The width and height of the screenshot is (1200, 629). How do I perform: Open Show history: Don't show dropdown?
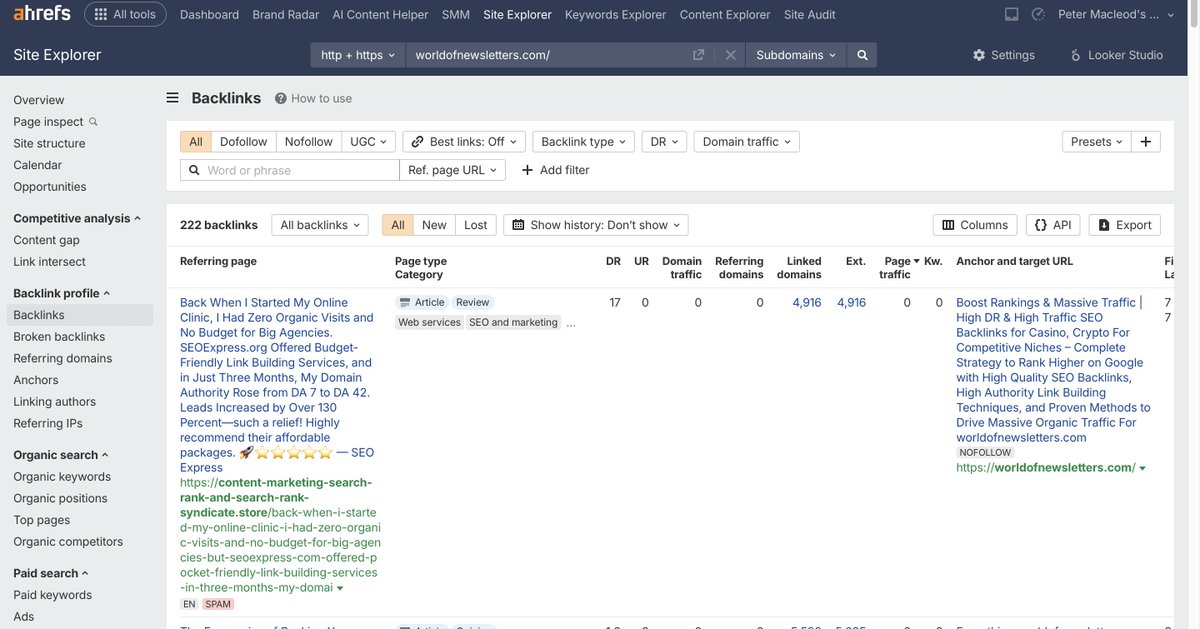(596, 225)
